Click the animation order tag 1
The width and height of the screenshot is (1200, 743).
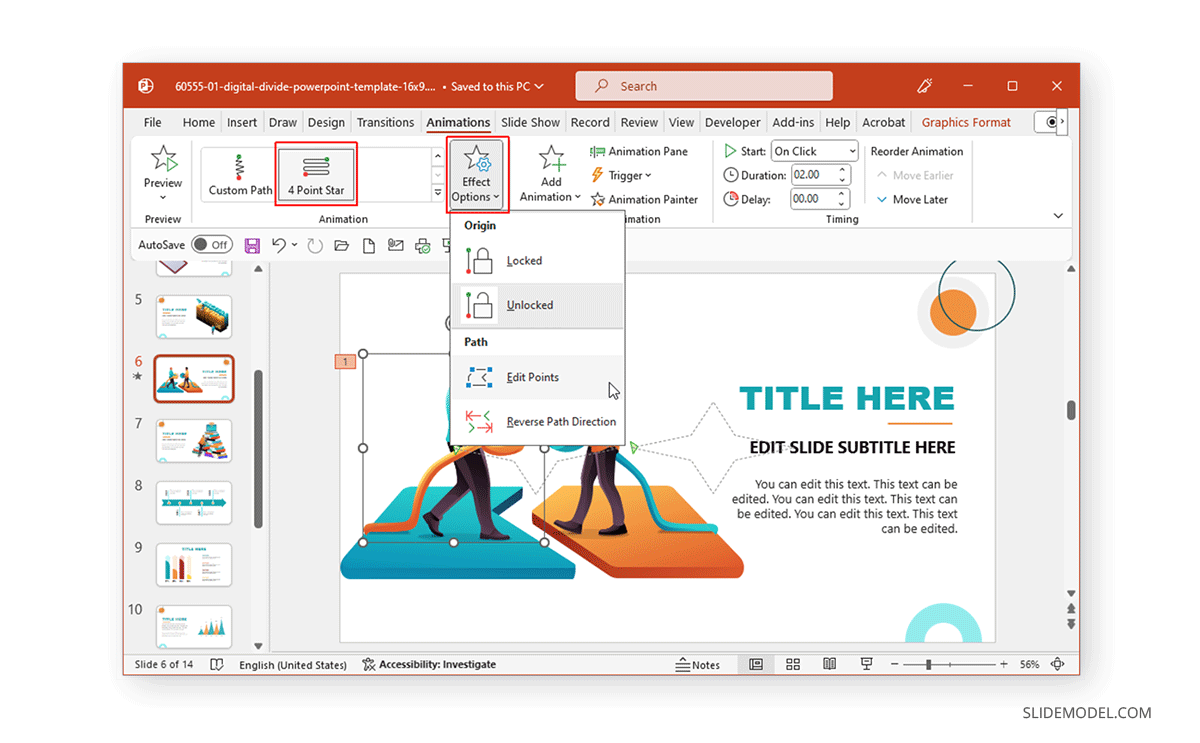pyautogui.click(x=345, y=362)
